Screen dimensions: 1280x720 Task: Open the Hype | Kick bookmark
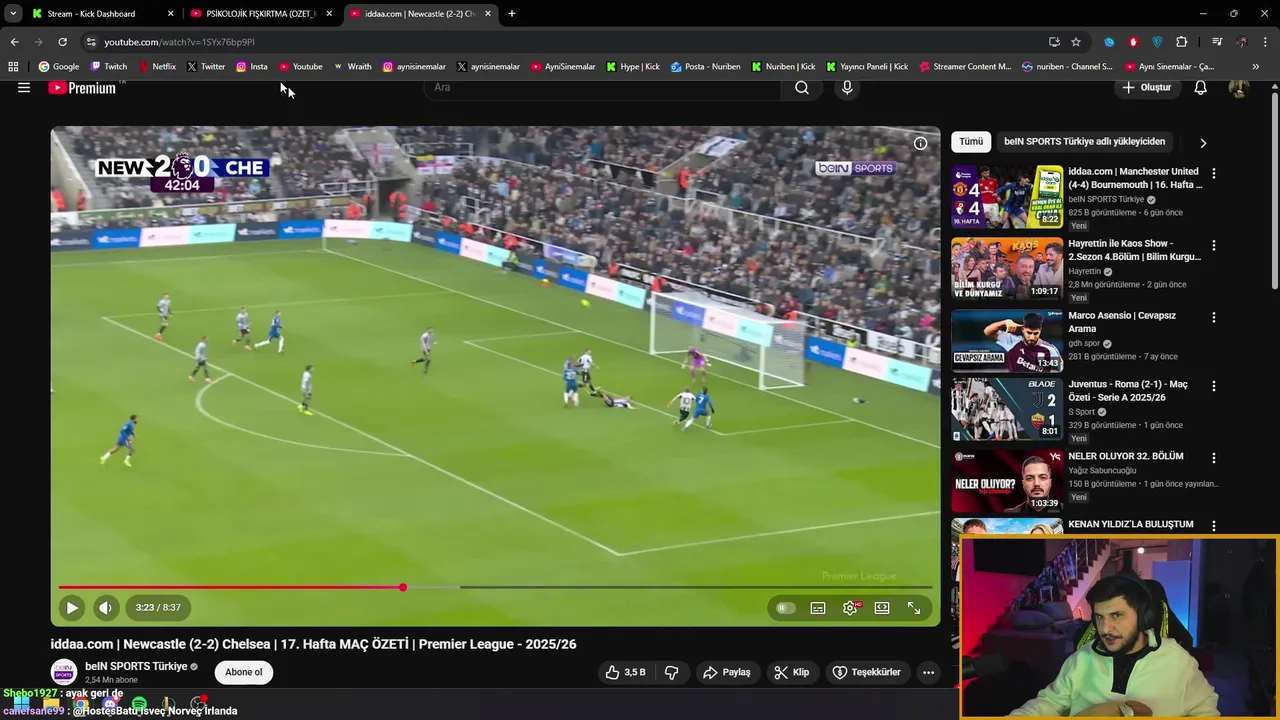pyautogui.click(x=632, y=67)
